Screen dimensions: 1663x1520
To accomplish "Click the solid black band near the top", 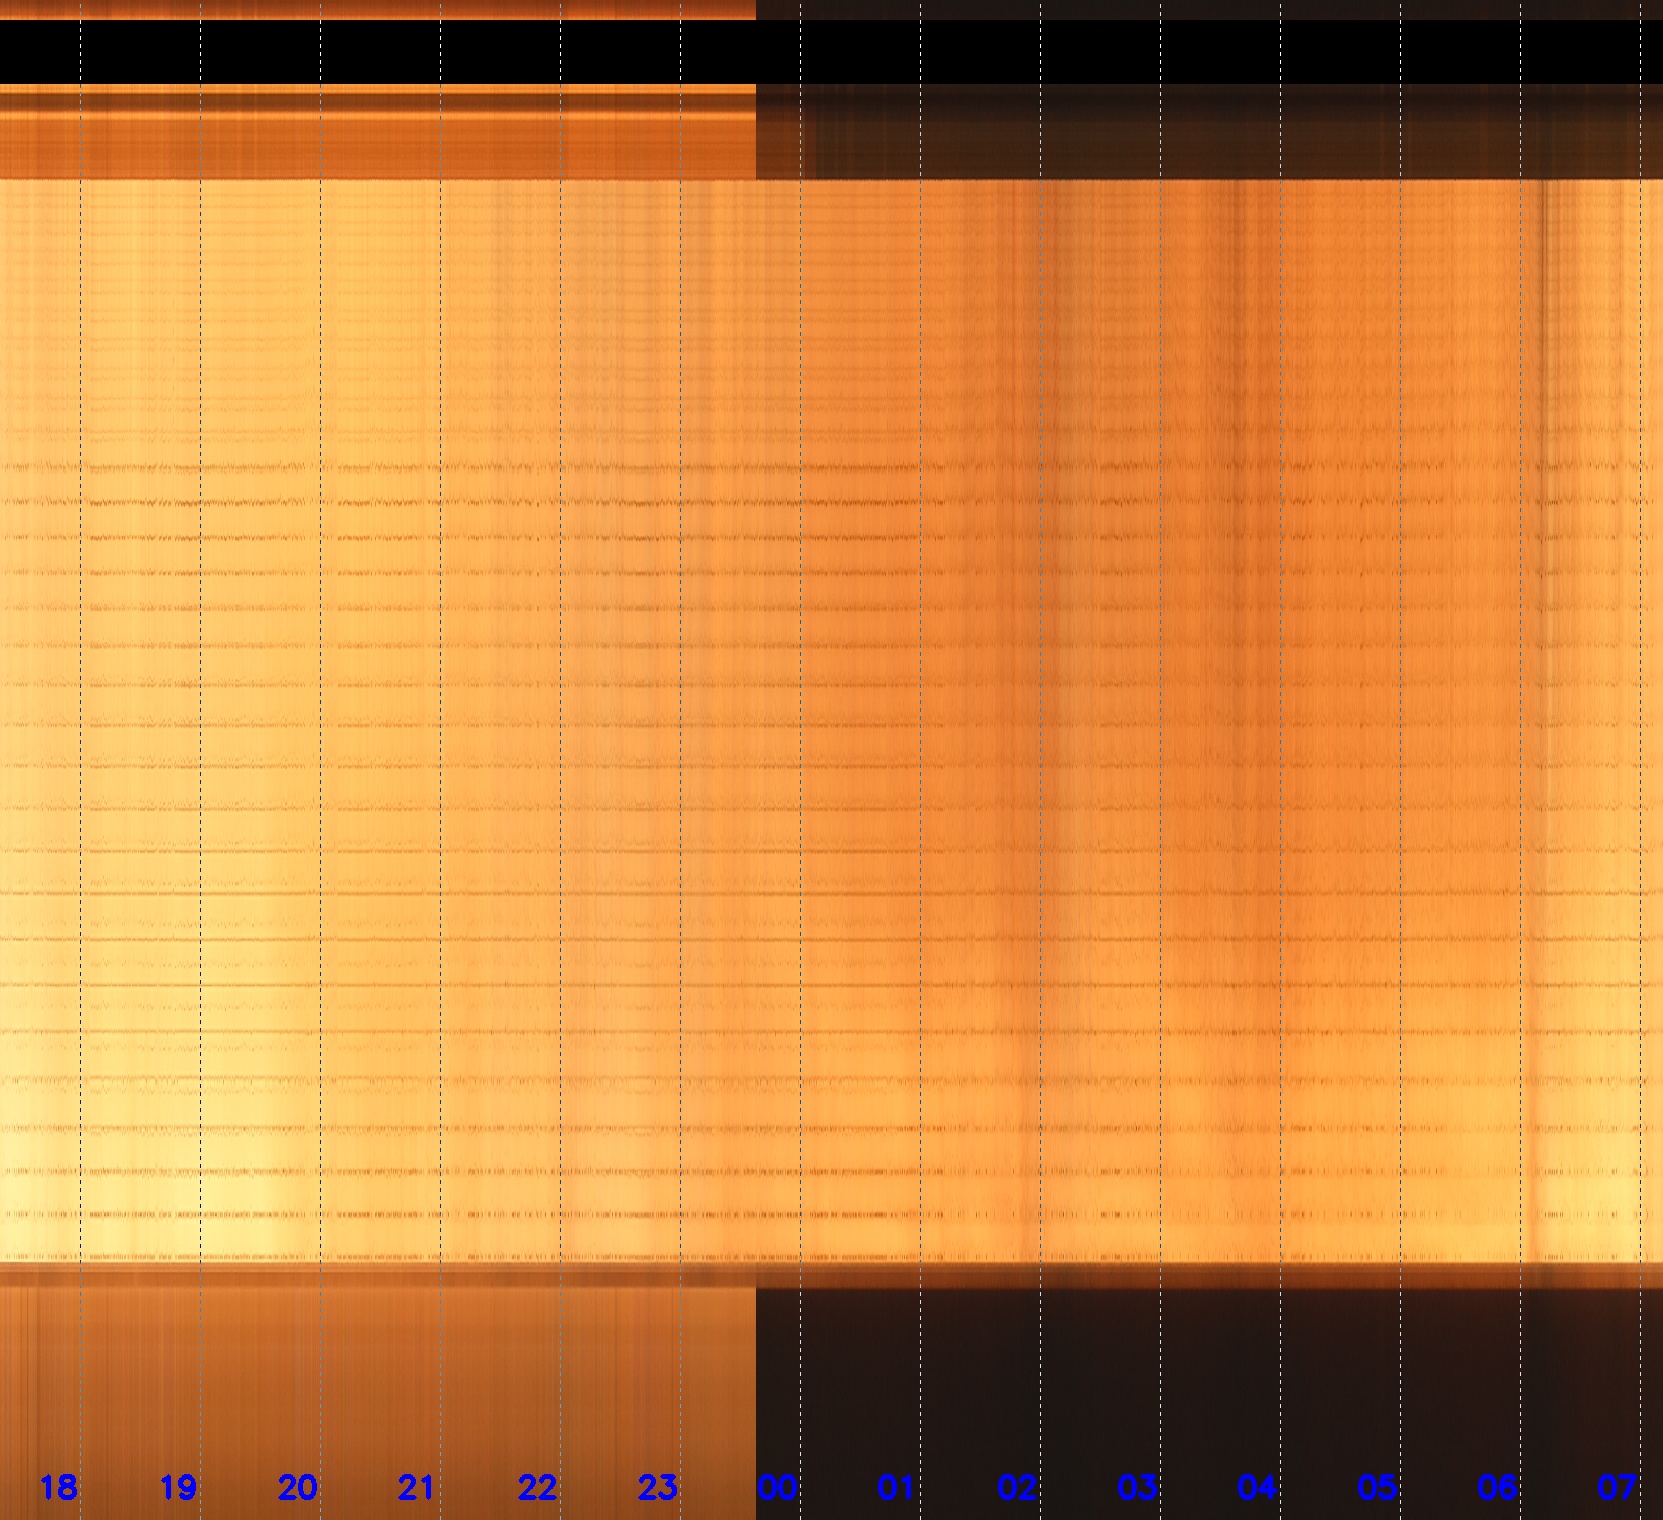I will [x=830, y=52].
